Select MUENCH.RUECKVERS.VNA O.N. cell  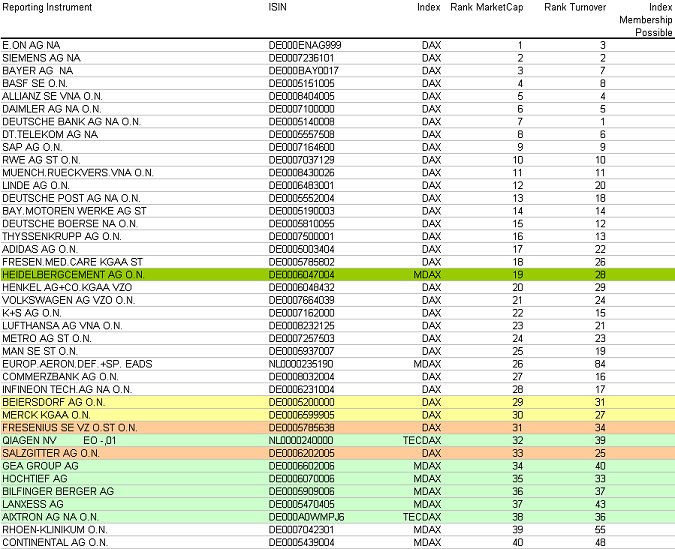[x=78, y=173]
